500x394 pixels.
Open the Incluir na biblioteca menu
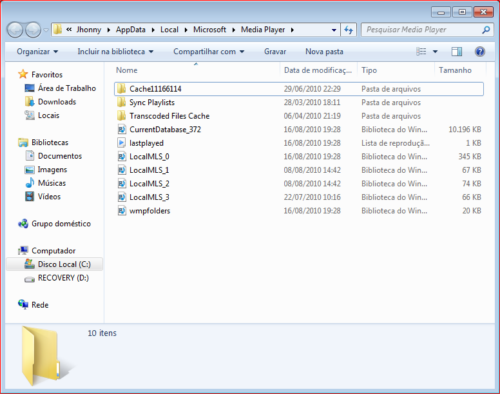pos(115,52)
